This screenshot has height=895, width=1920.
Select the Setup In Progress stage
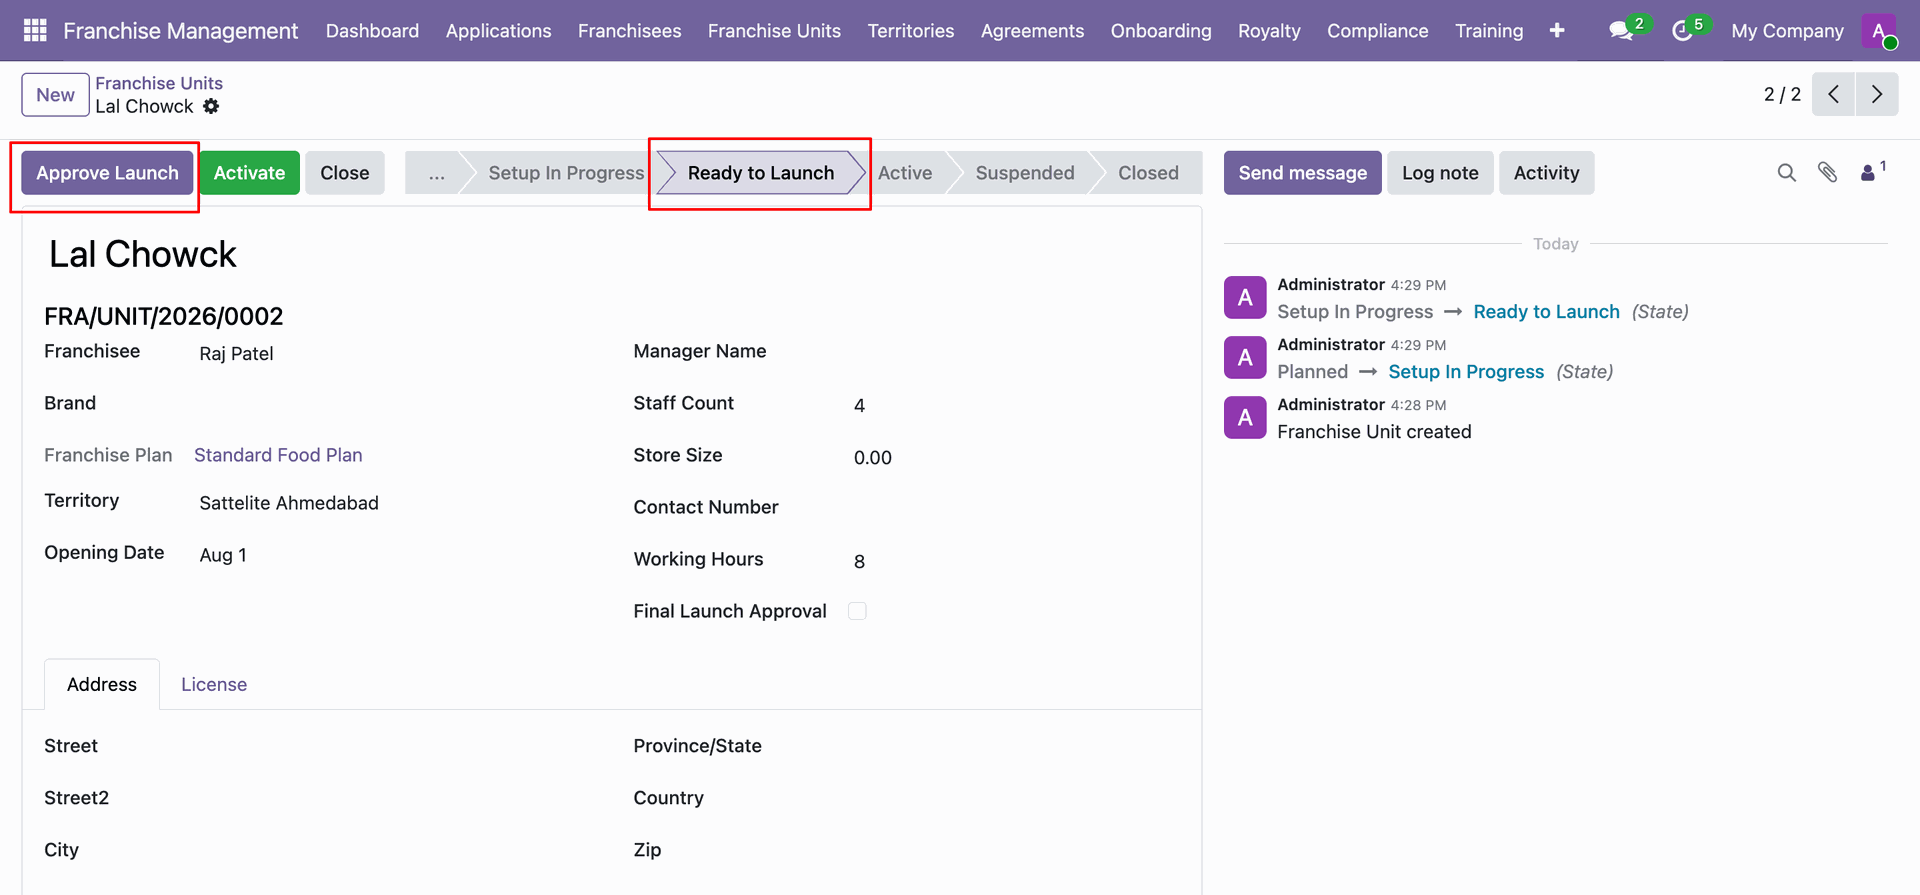(x=565, y=173)
